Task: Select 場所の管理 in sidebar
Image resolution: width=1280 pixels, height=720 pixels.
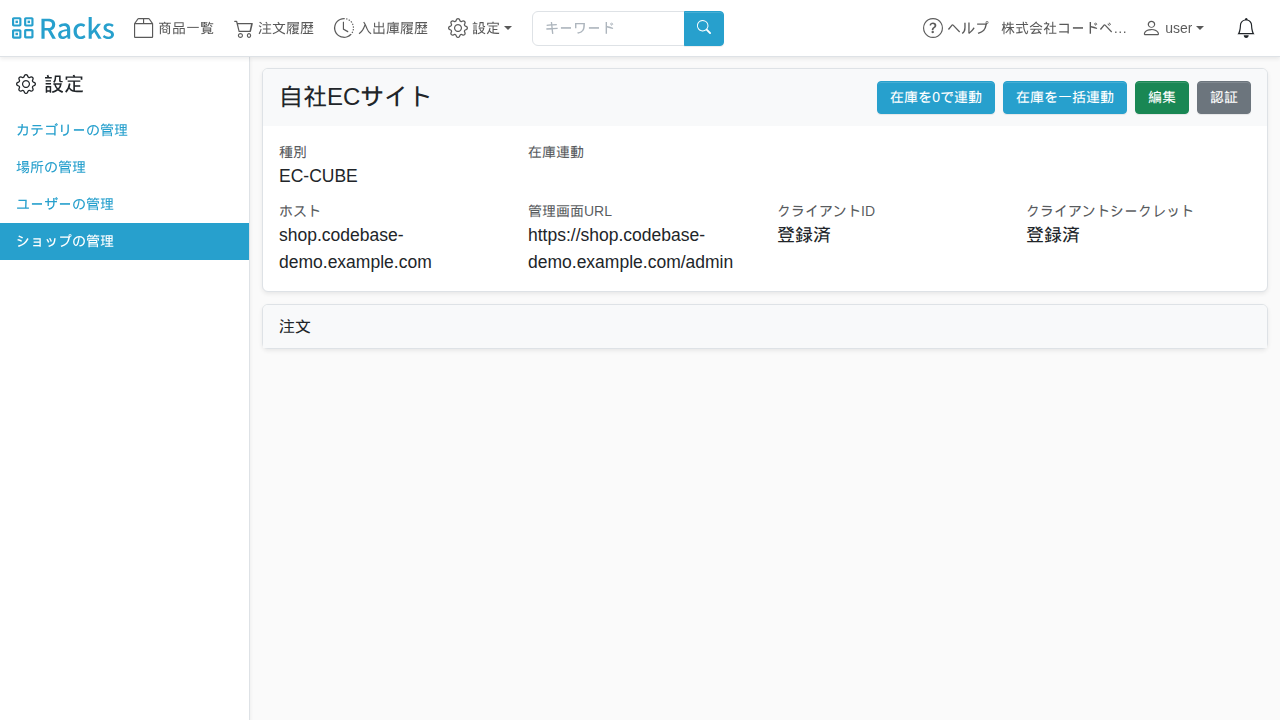Action: coord(51,167)
